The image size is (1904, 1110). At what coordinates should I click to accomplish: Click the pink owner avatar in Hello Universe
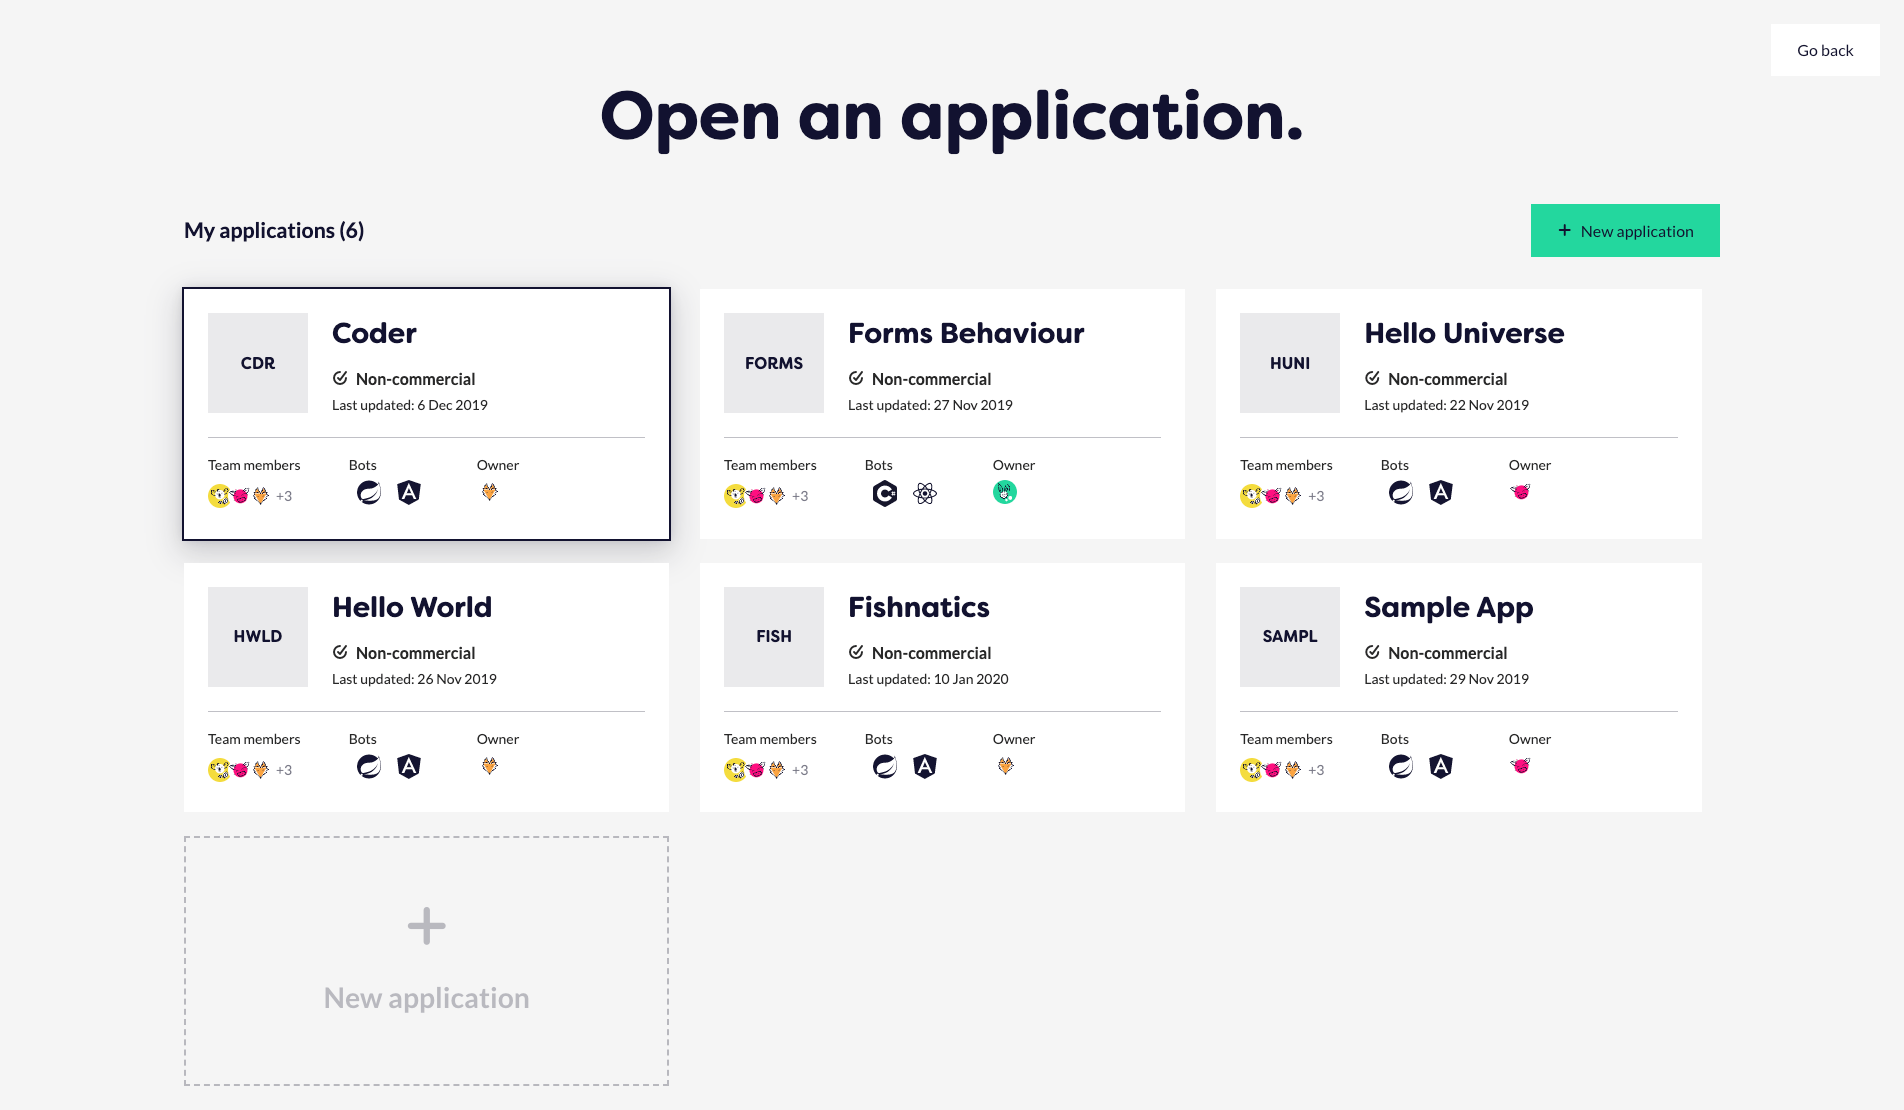(x=1521, y=492)
